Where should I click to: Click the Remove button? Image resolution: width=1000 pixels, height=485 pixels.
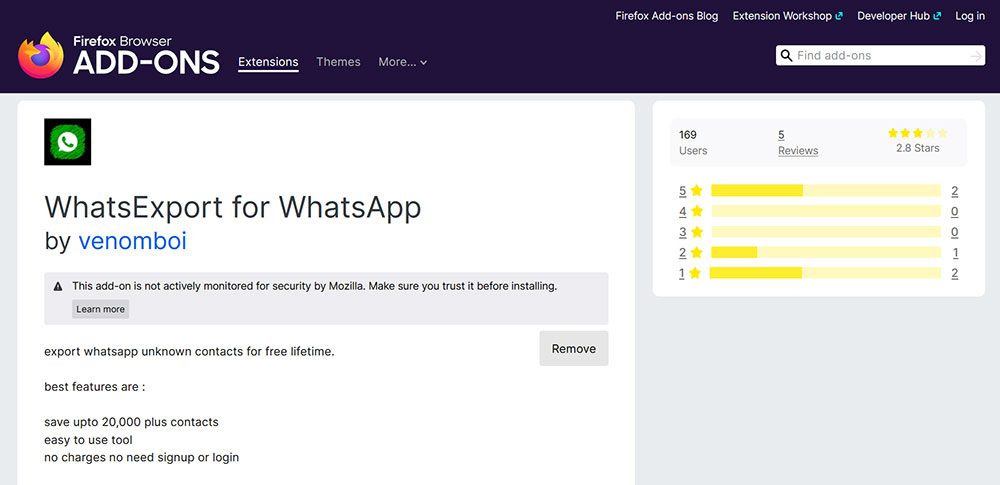pos(574,348)
